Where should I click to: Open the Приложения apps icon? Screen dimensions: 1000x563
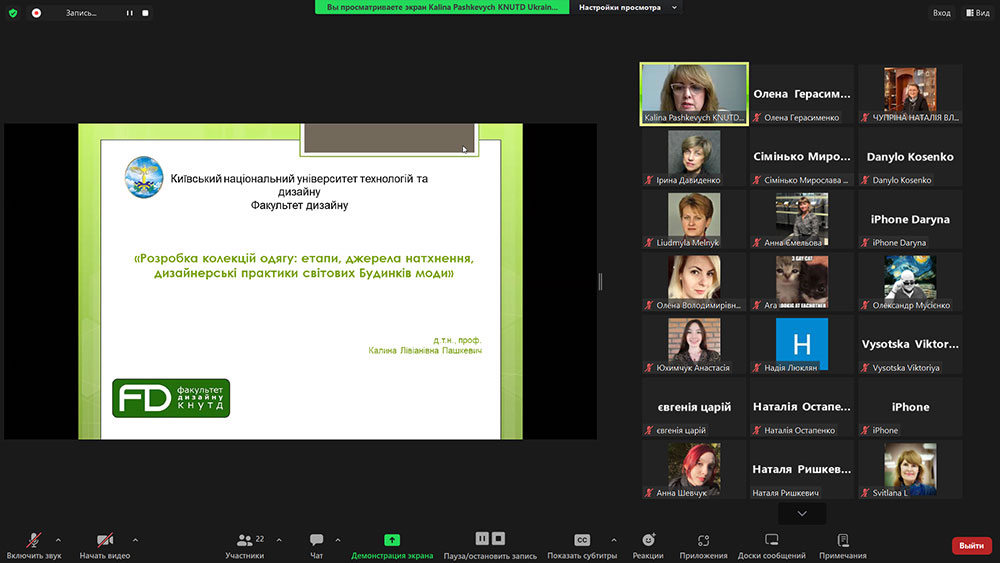point(703,540)
